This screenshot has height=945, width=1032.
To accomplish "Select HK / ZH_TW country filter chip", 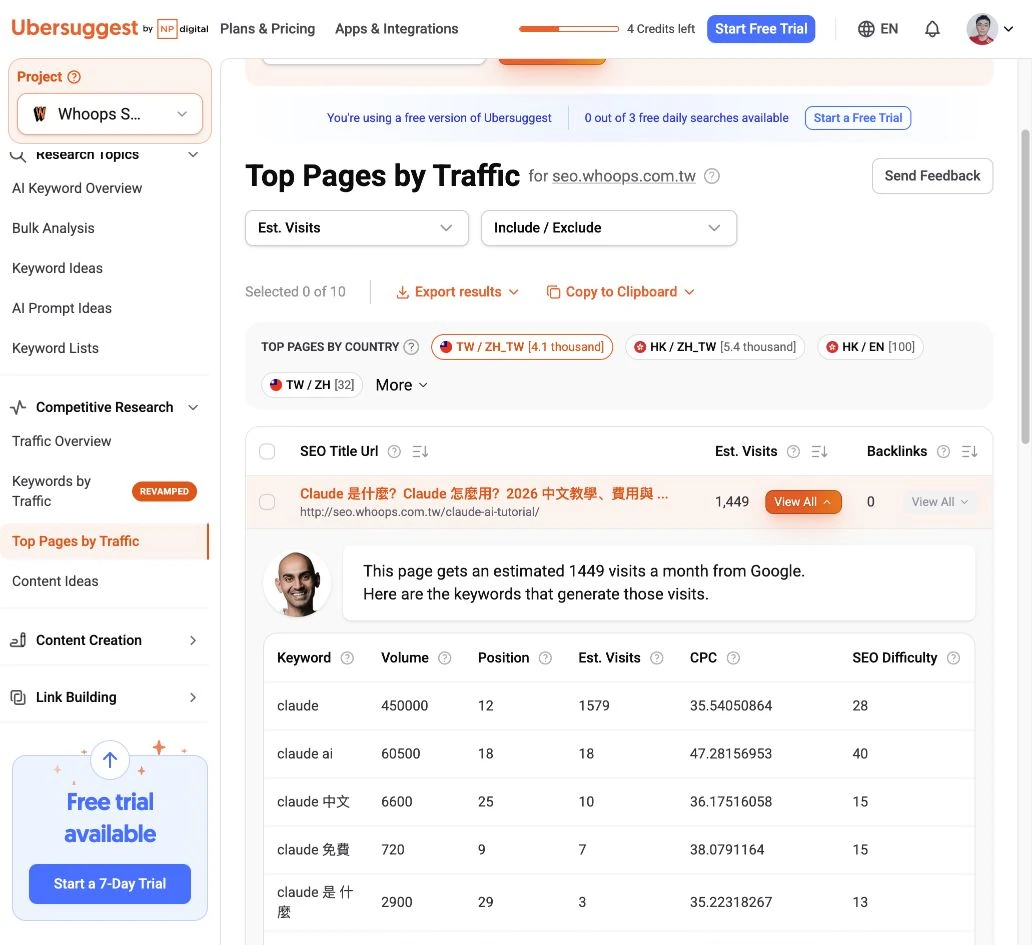I will coord(715,347).
